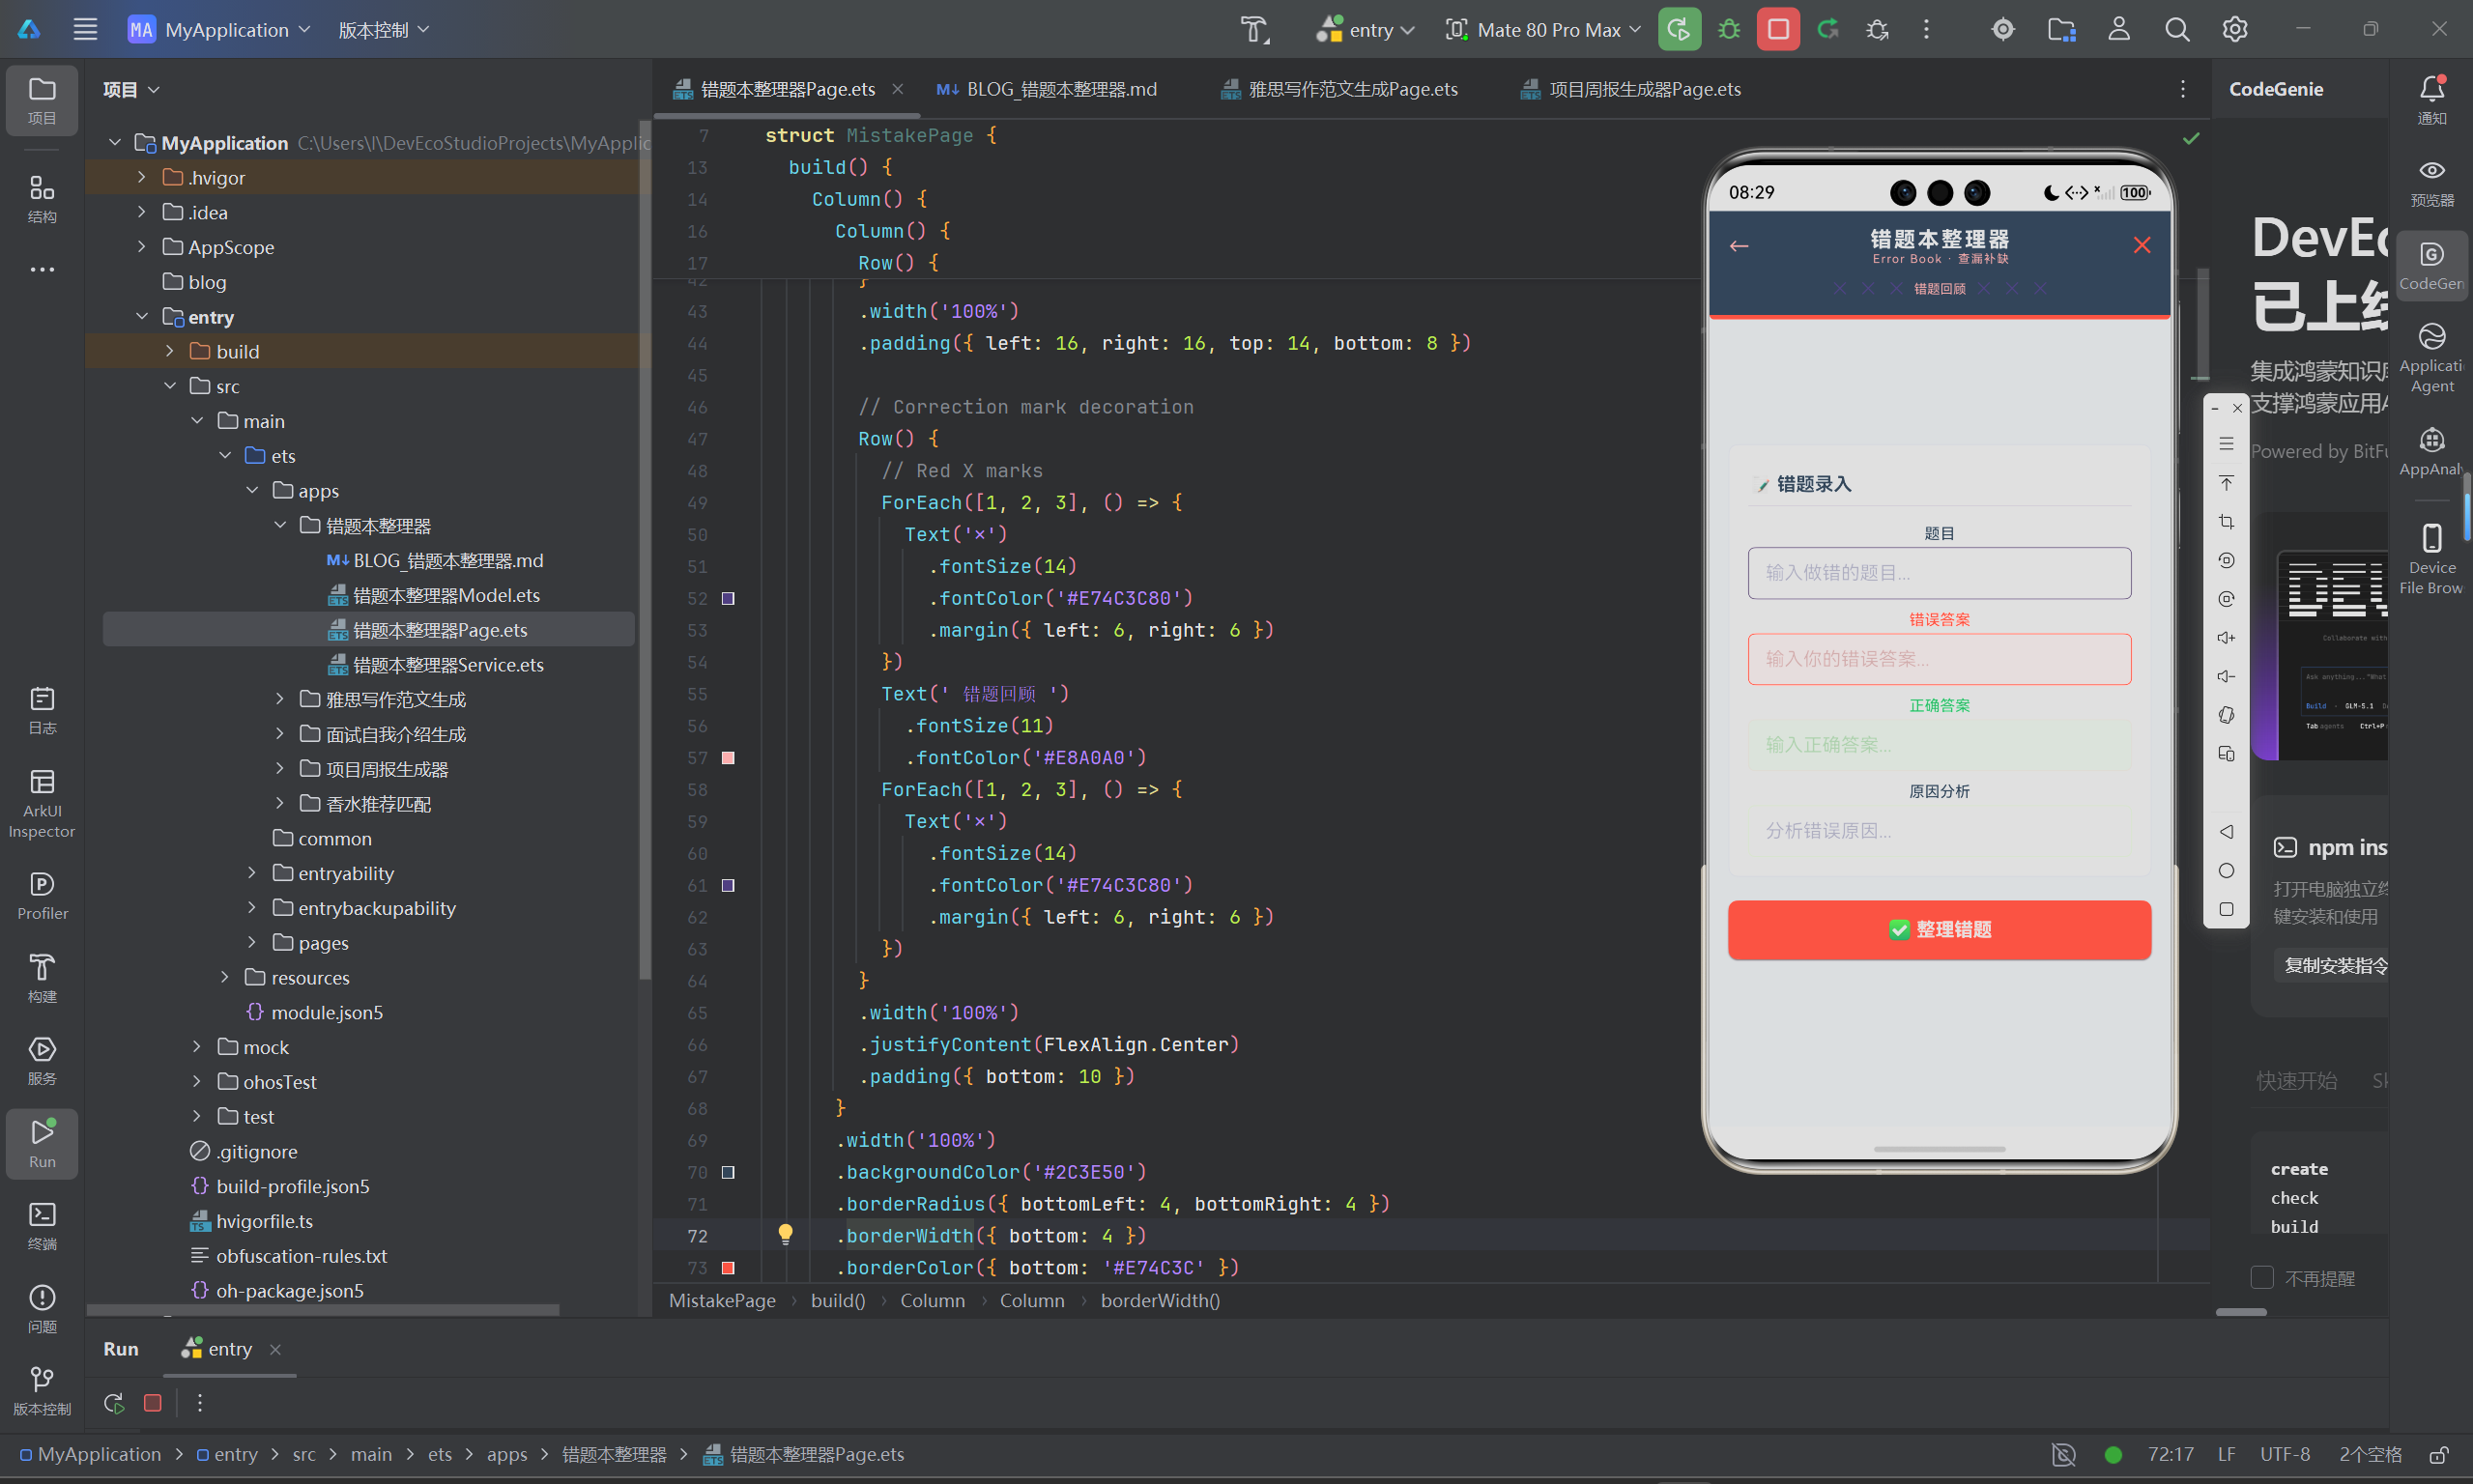The width and height of the screenshot is (2473, 1484).
Task: Open the AppAnalyzer sidebar tool
Action: pos(2432,452)
